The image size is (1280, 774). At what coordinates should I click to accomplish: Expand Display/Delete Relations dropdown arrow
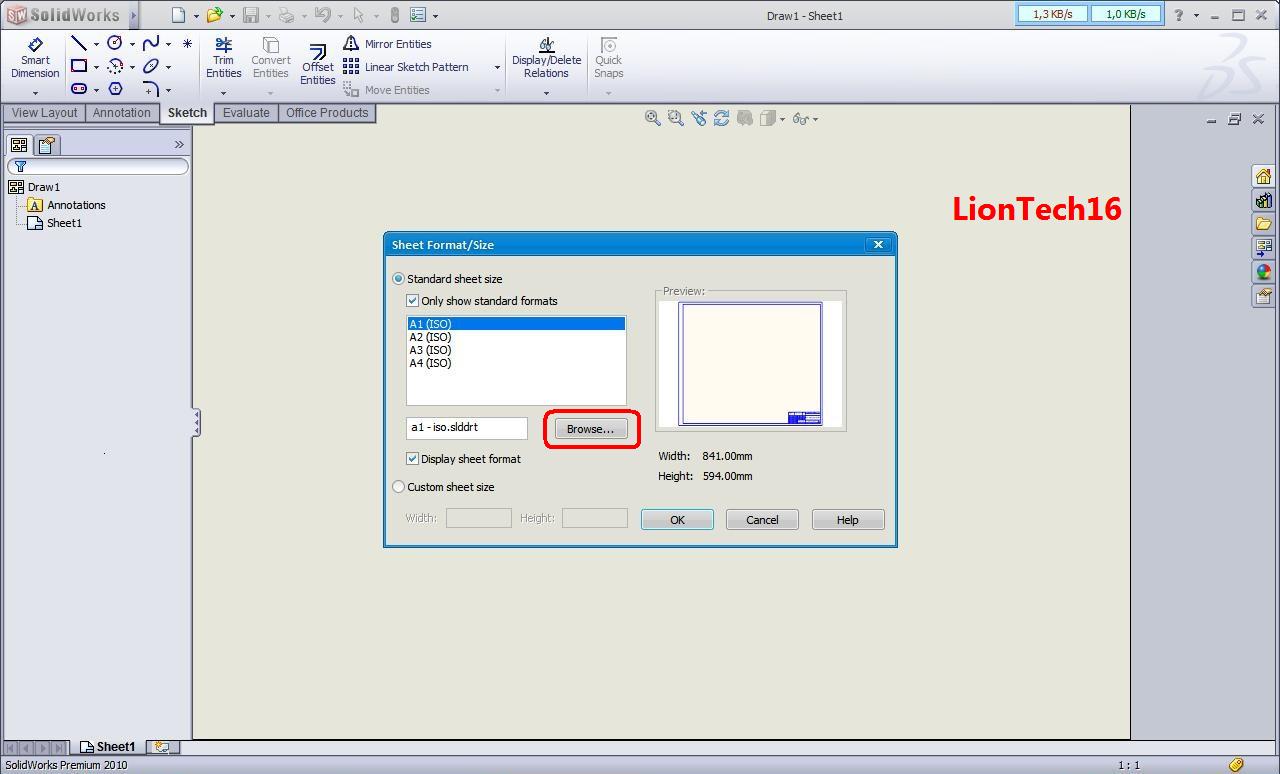tap(546, 93)
